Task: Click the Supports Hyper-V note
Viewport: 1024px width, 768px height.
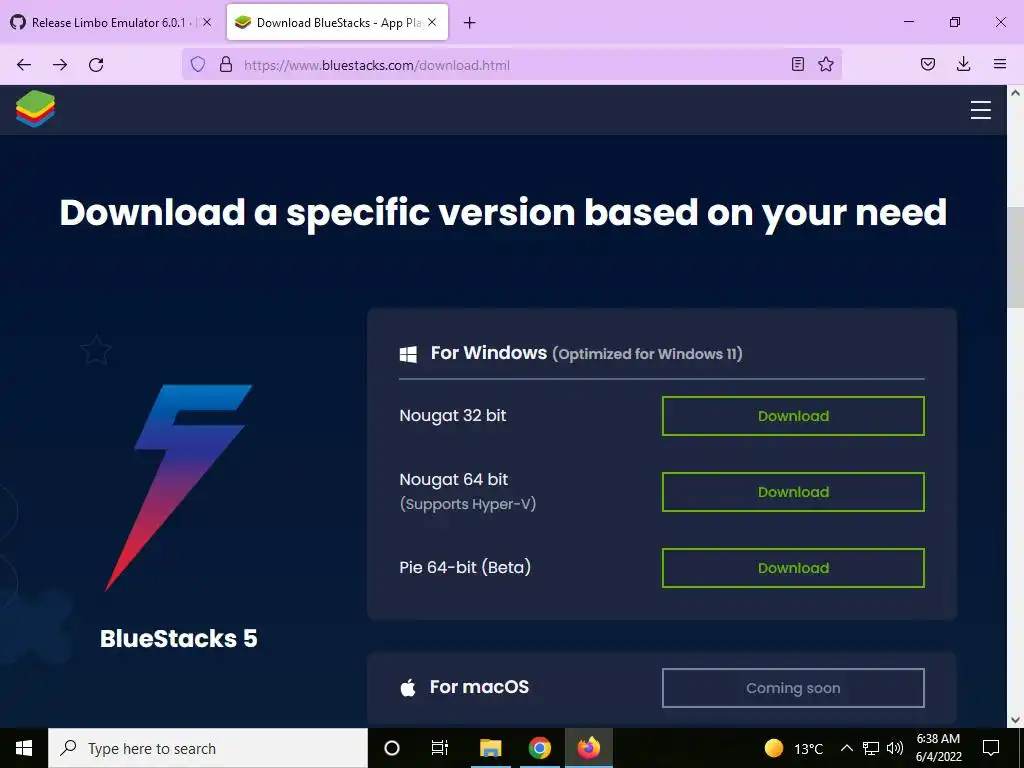Action: coord(468,504)
